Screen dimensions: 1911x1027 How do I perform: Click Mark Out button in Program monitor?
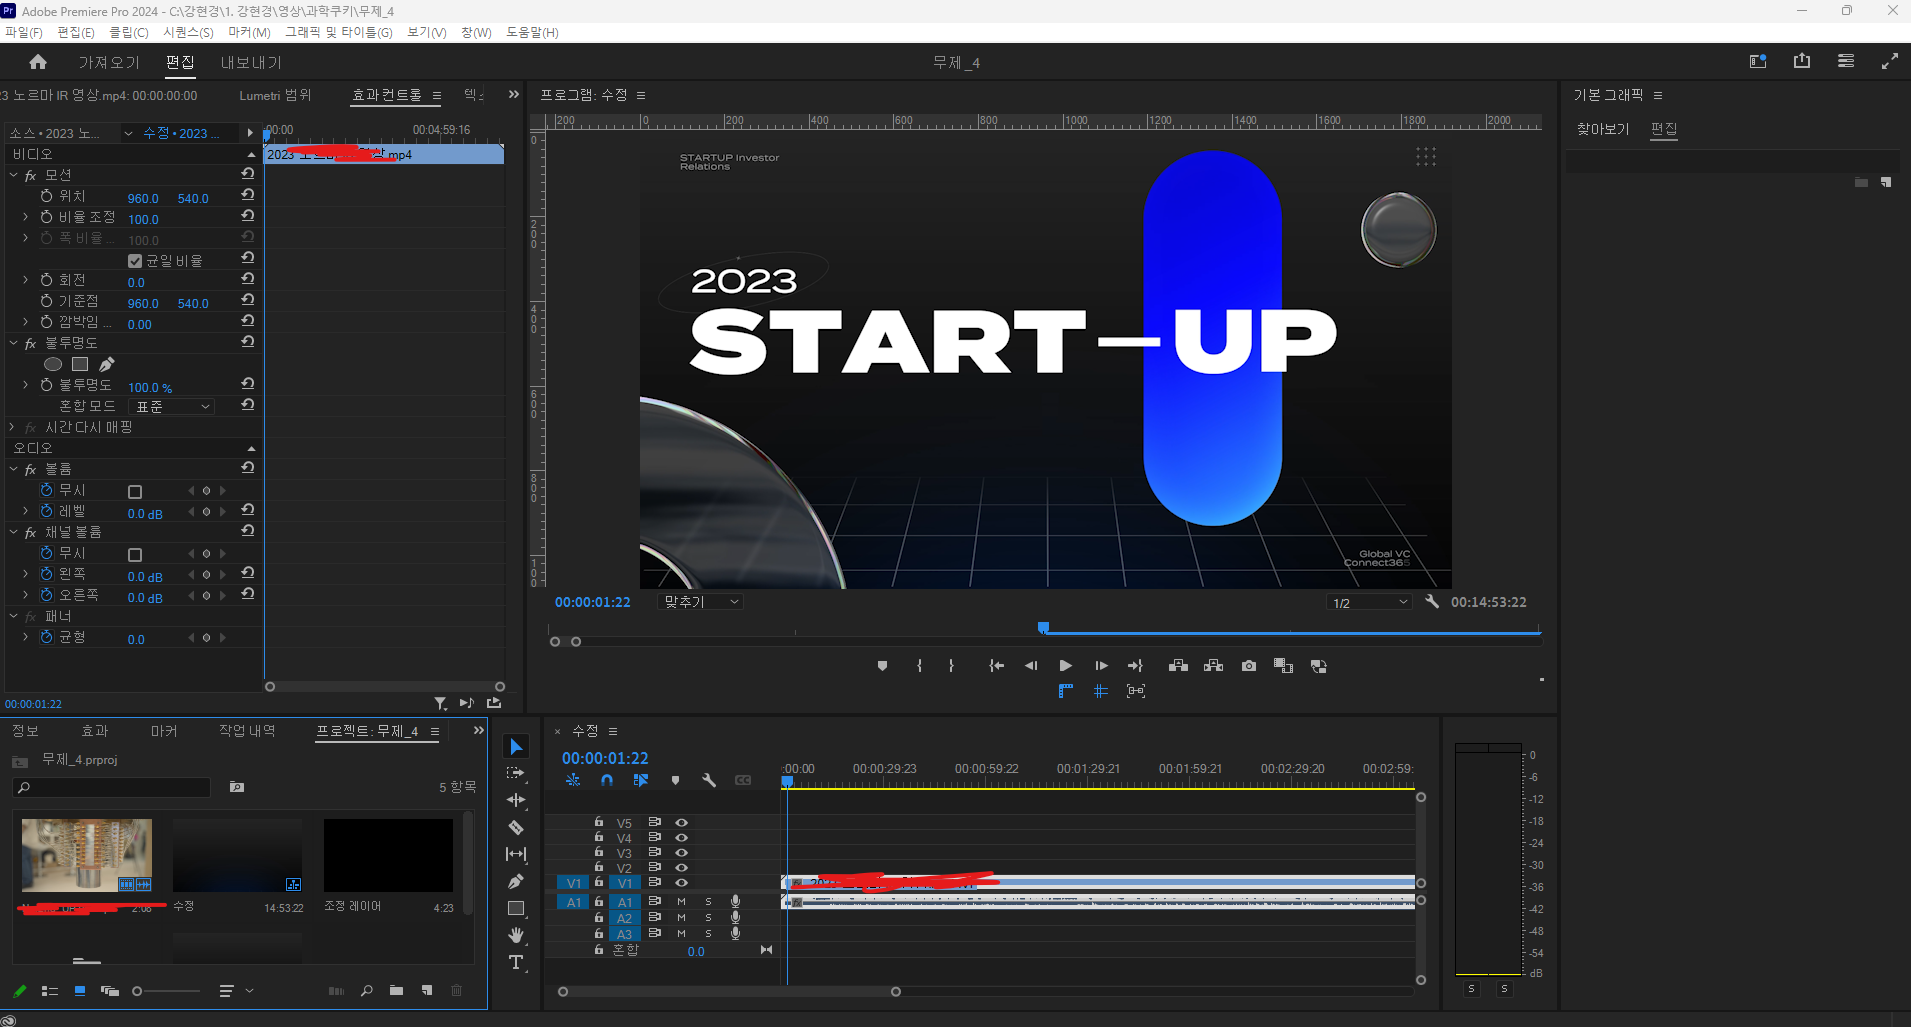951,666
